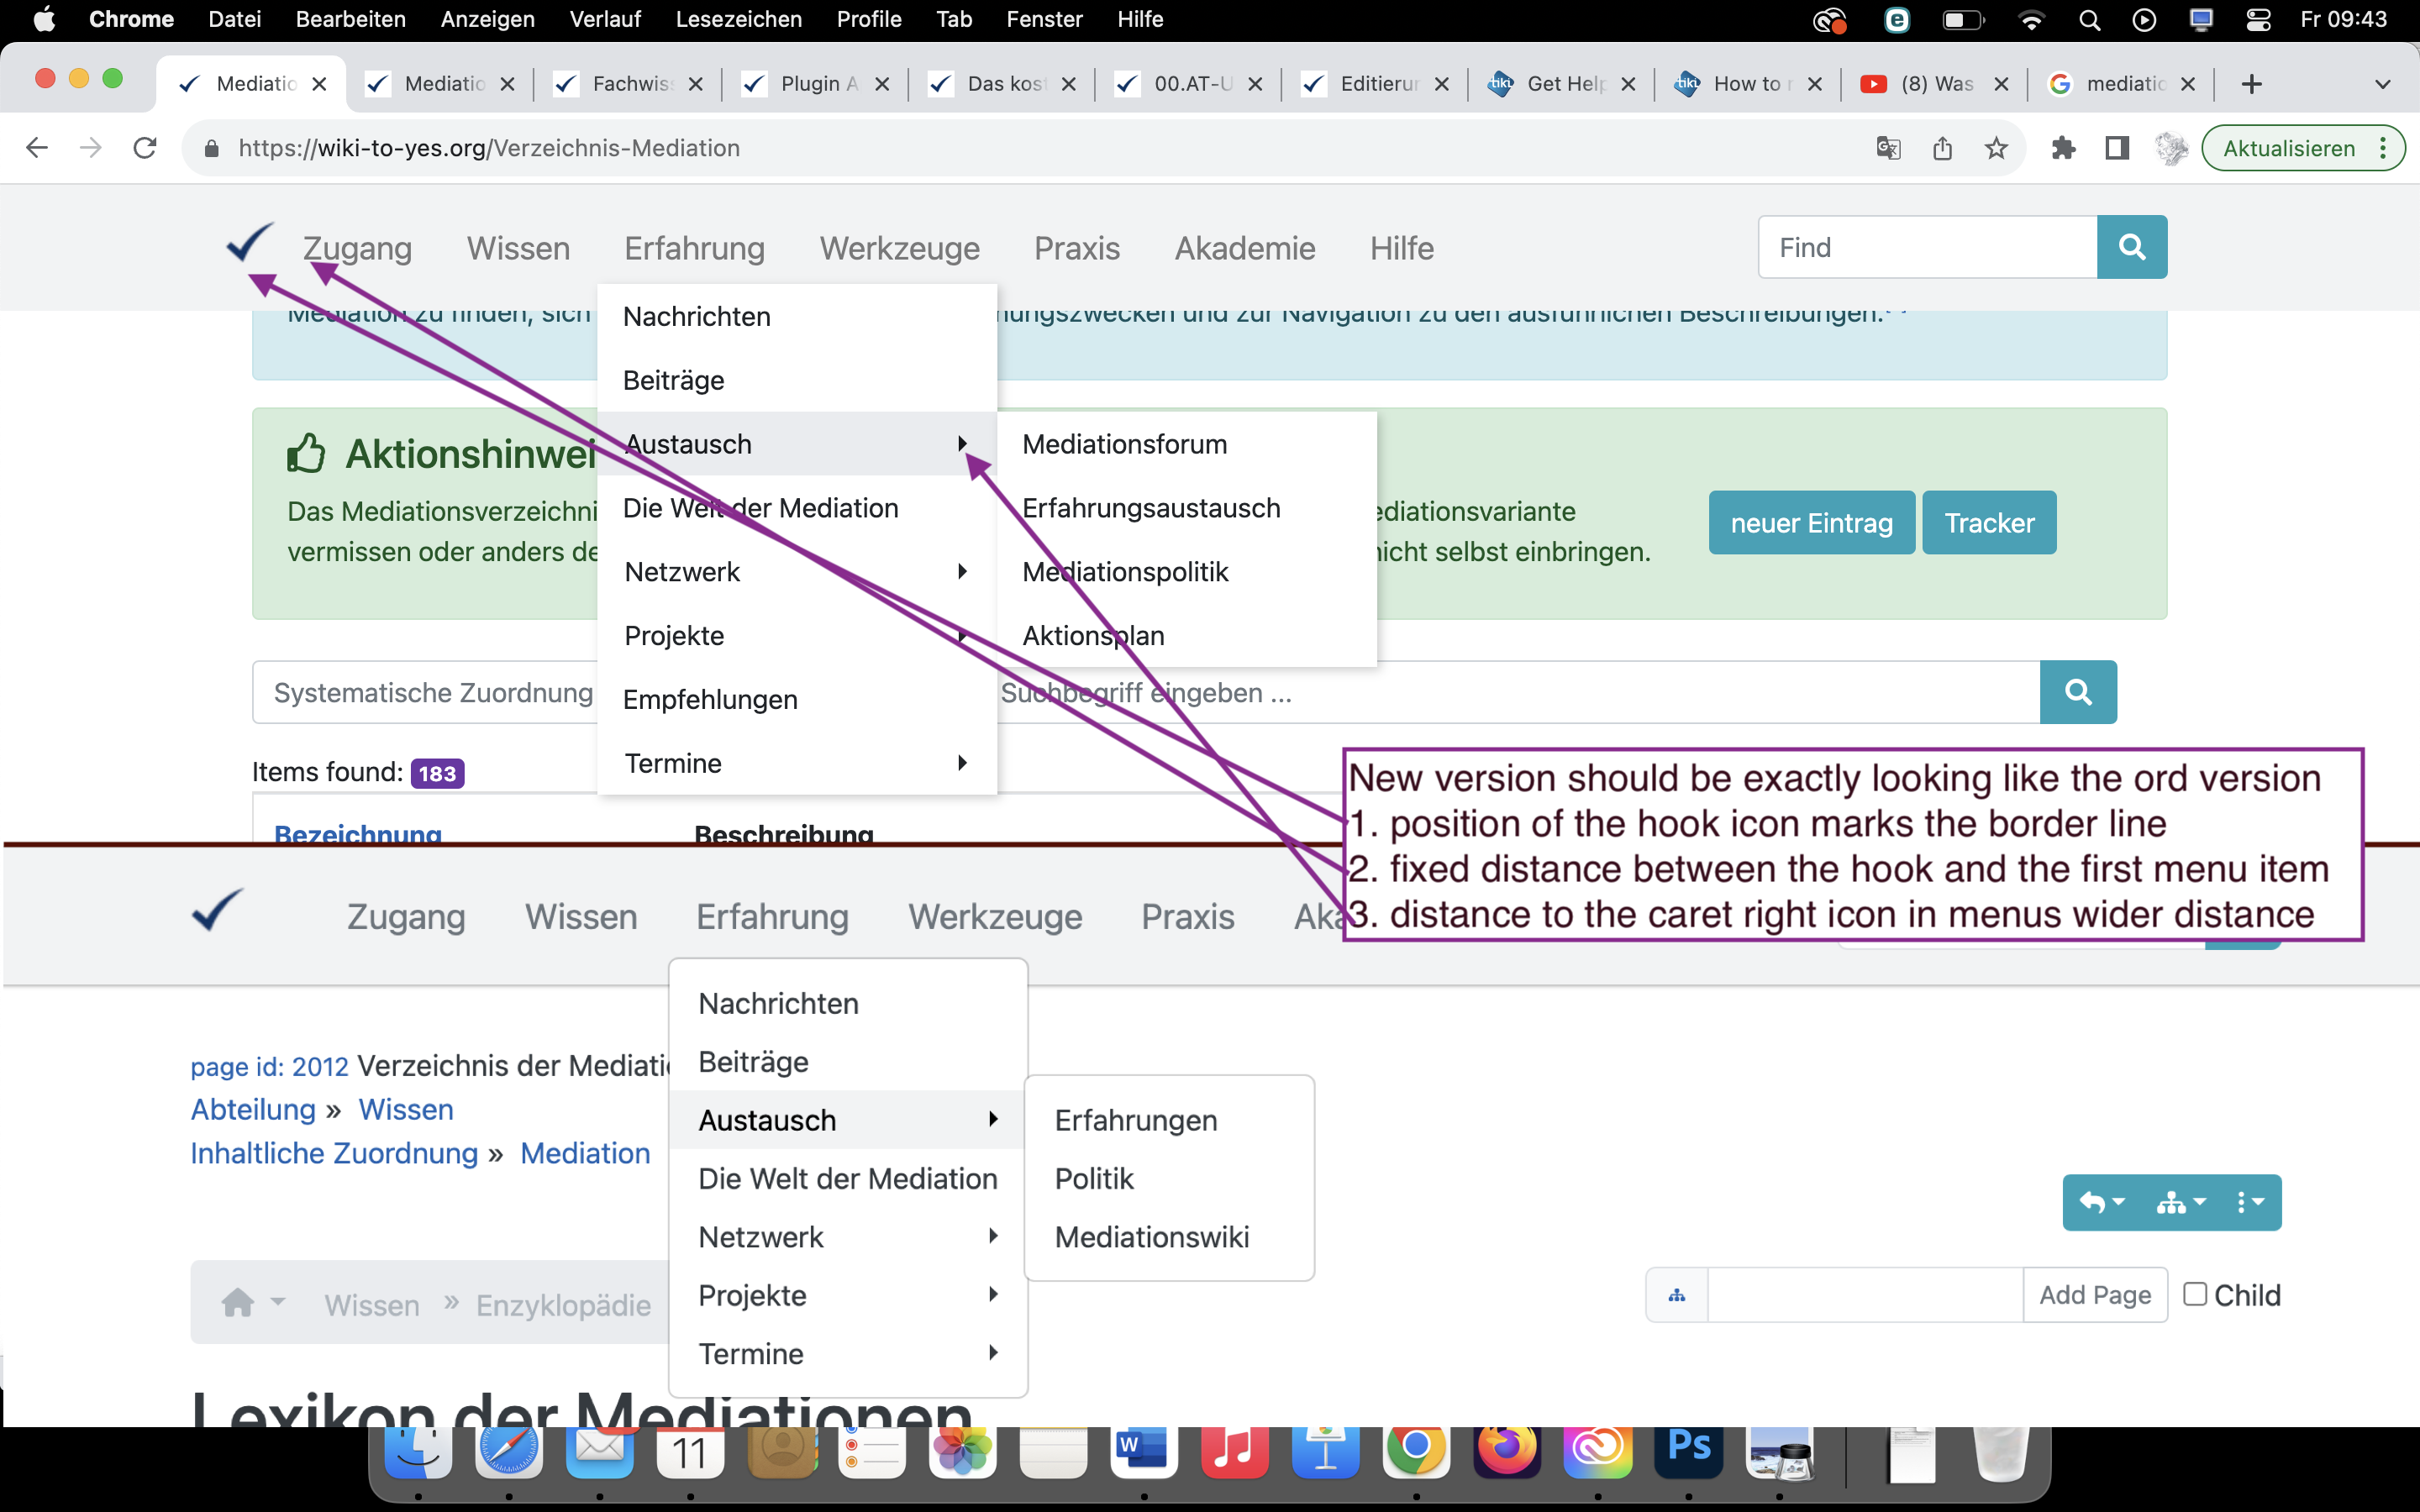The image size is (2420, 1512).
Task: Open the Lesezeichen menu in the menu bar
Action: [738, 19]
